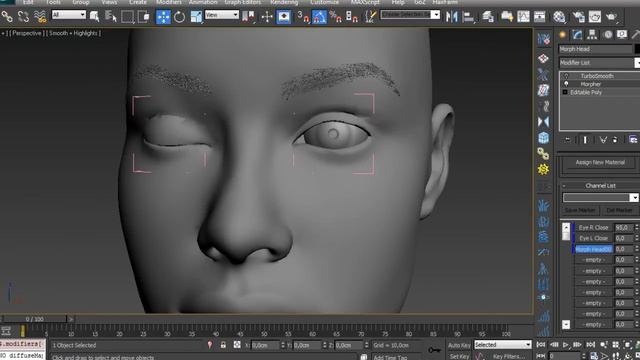Click the Eye L Close channel button

click(x=593, y=238)
